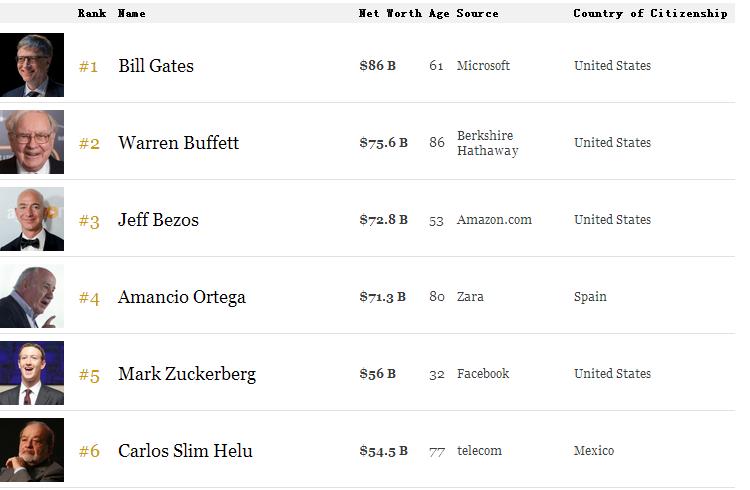Open the photo in the #2 row
This screenshot has width=750, height=490.
point(32,142)
